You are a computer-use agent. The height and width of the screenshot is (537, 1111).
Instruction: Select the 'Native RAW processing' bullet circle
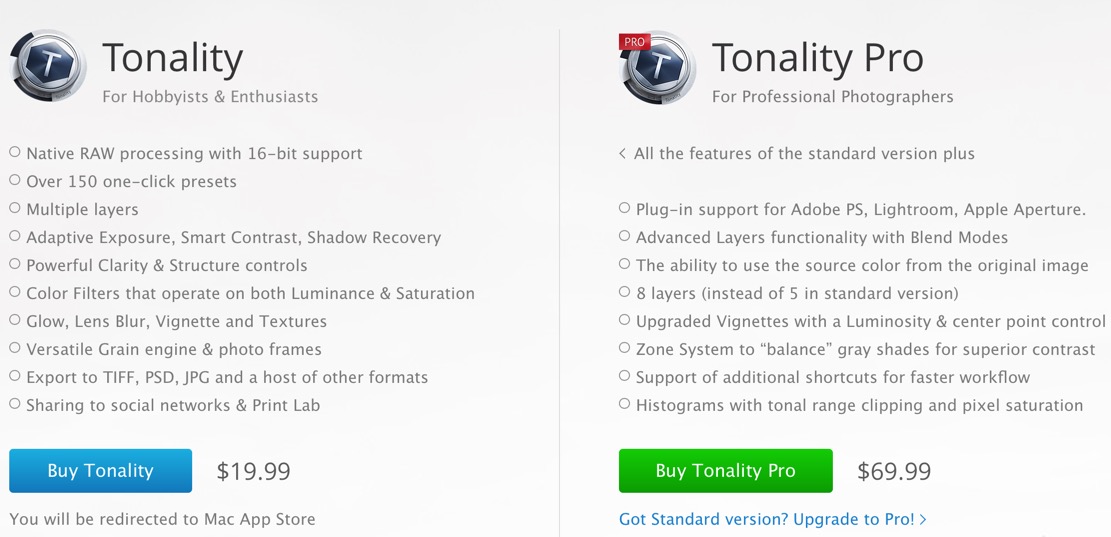pos(15,152)
